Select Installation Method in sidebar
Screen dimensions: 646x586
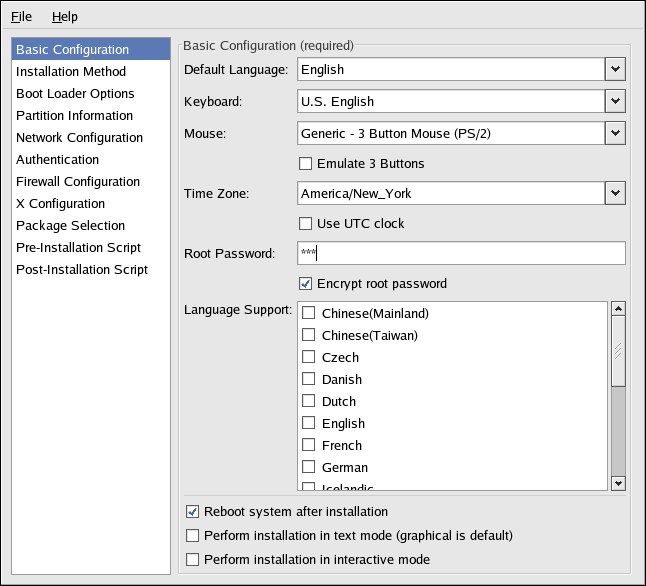coord(71,72)
